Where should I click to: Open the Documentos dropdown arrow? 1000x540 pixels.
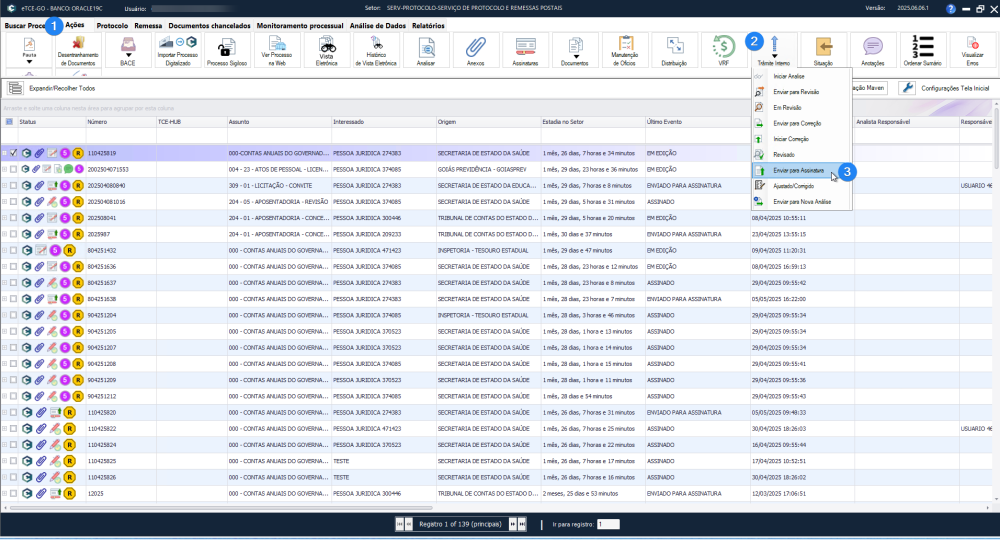pyautogui.click(x=576, y=57)
